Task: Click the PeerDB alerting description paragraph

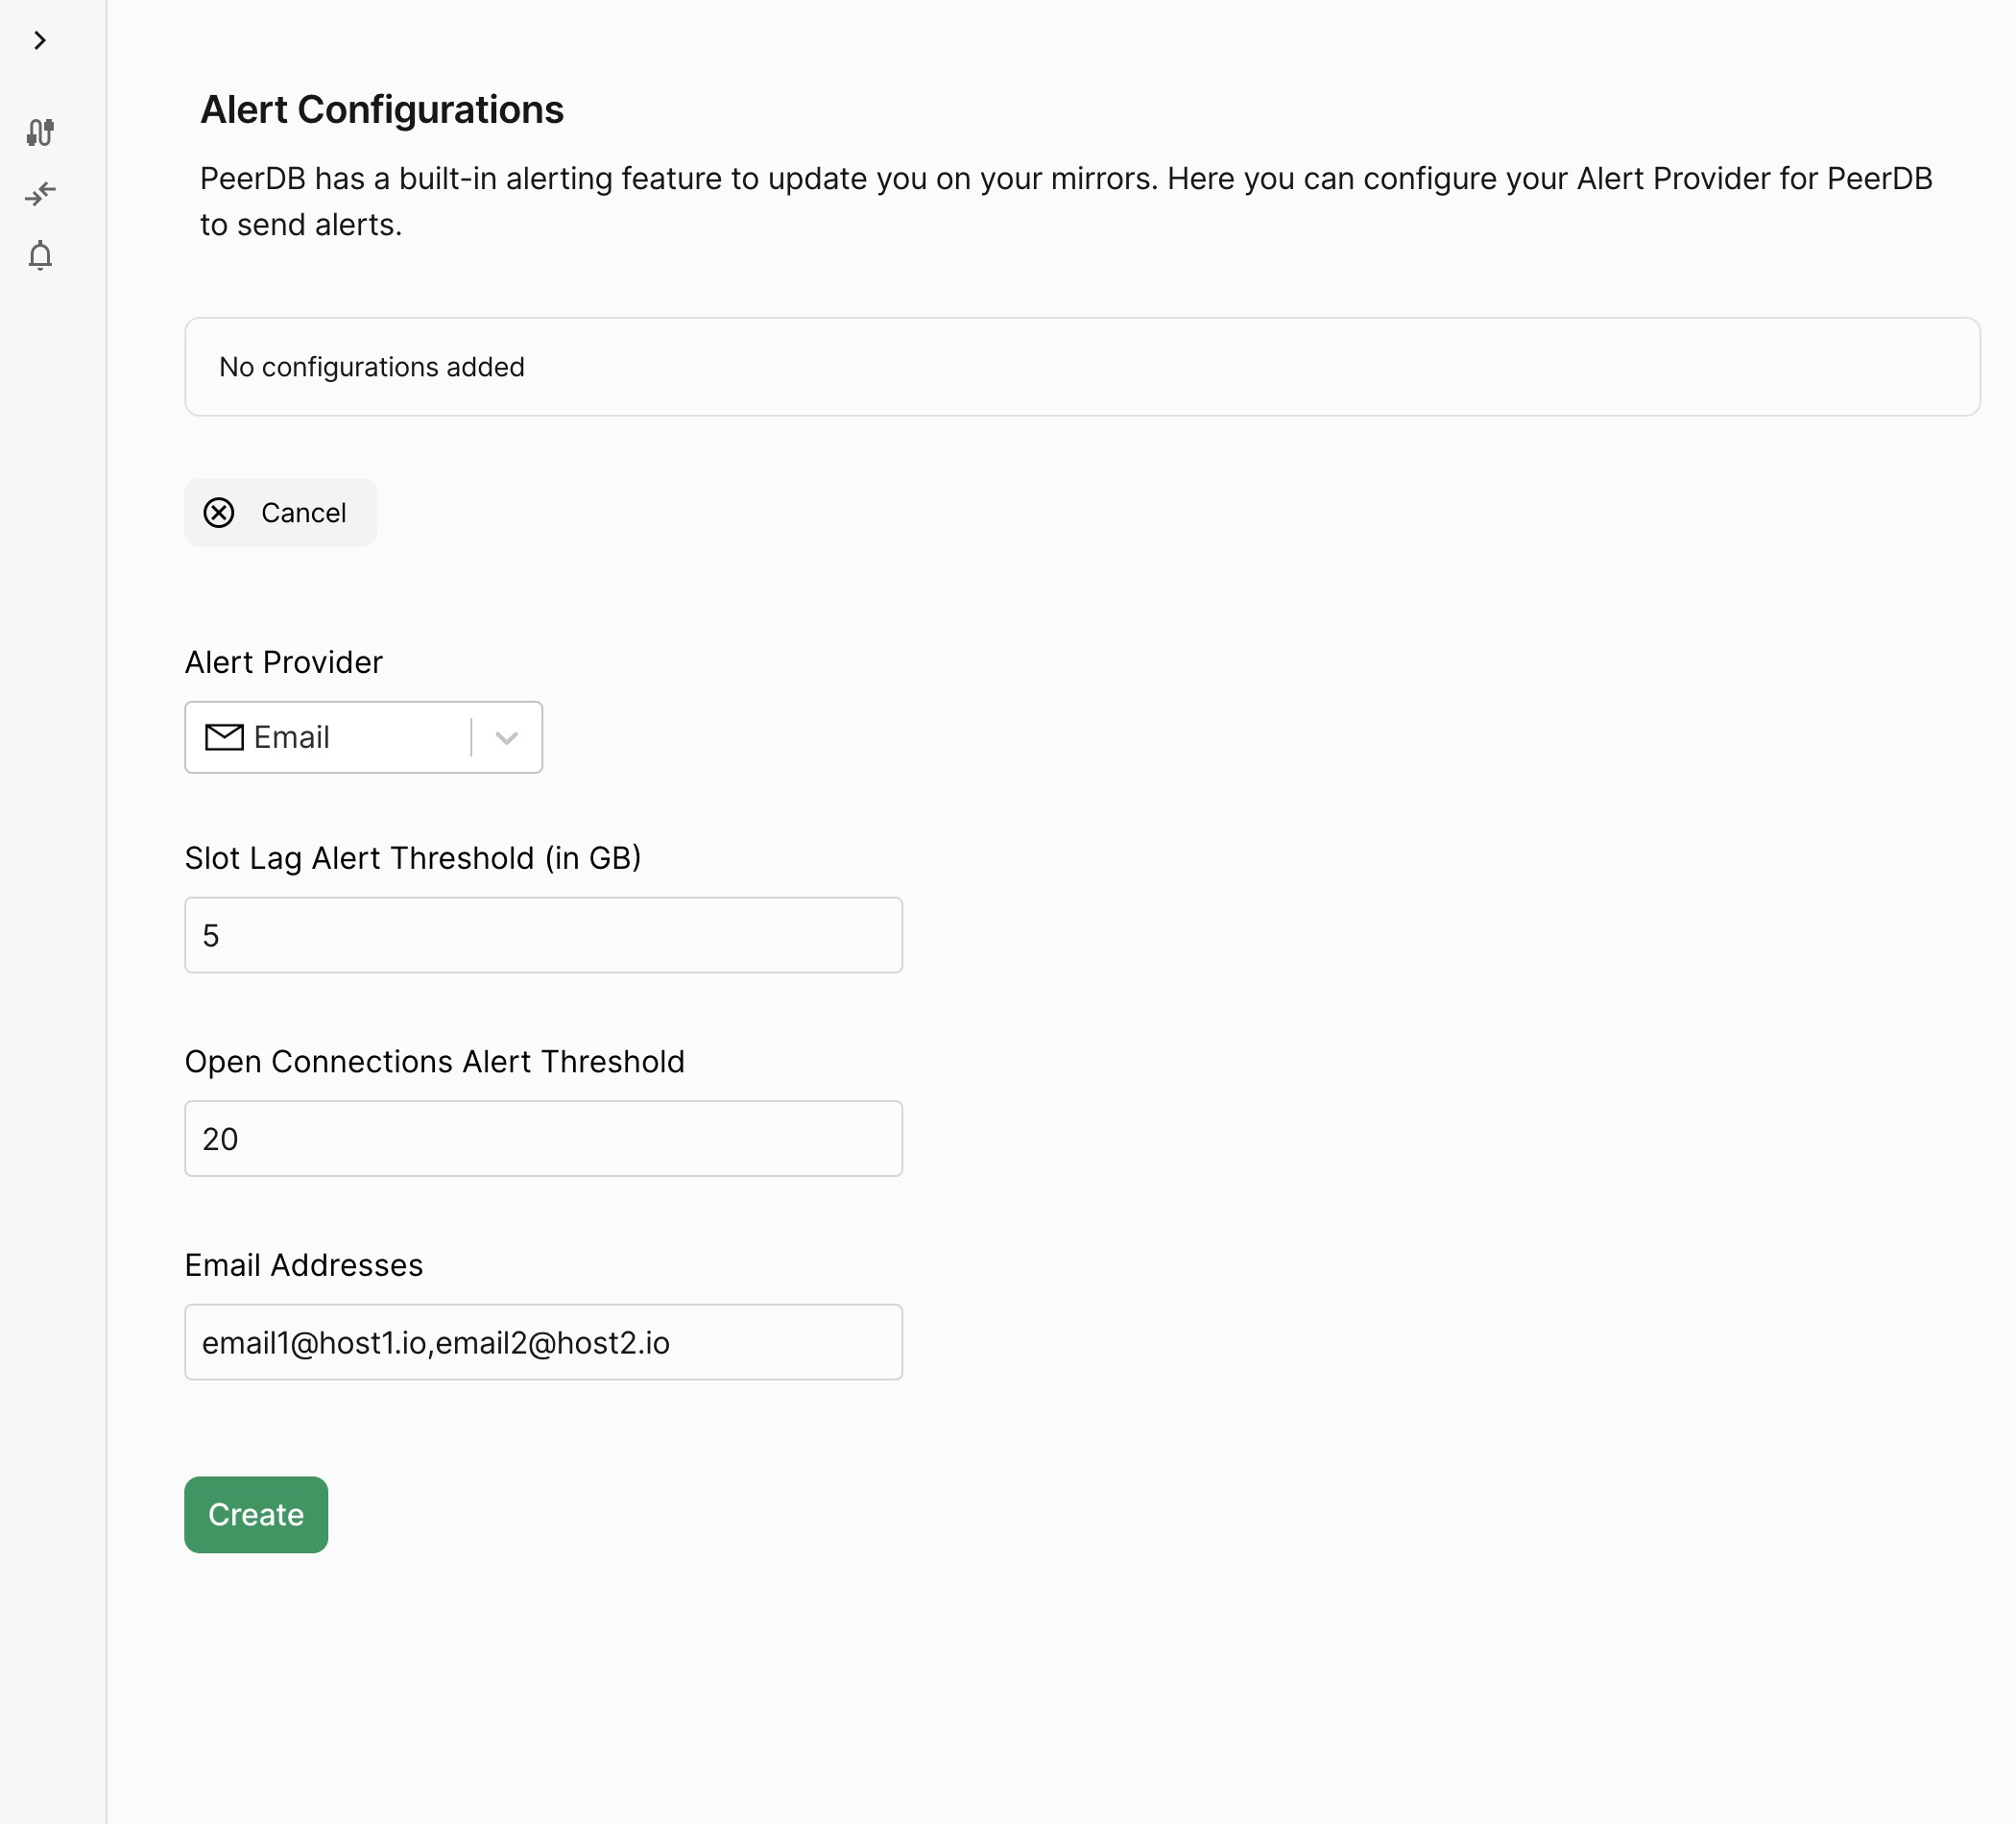Action: pos(1066,201)
